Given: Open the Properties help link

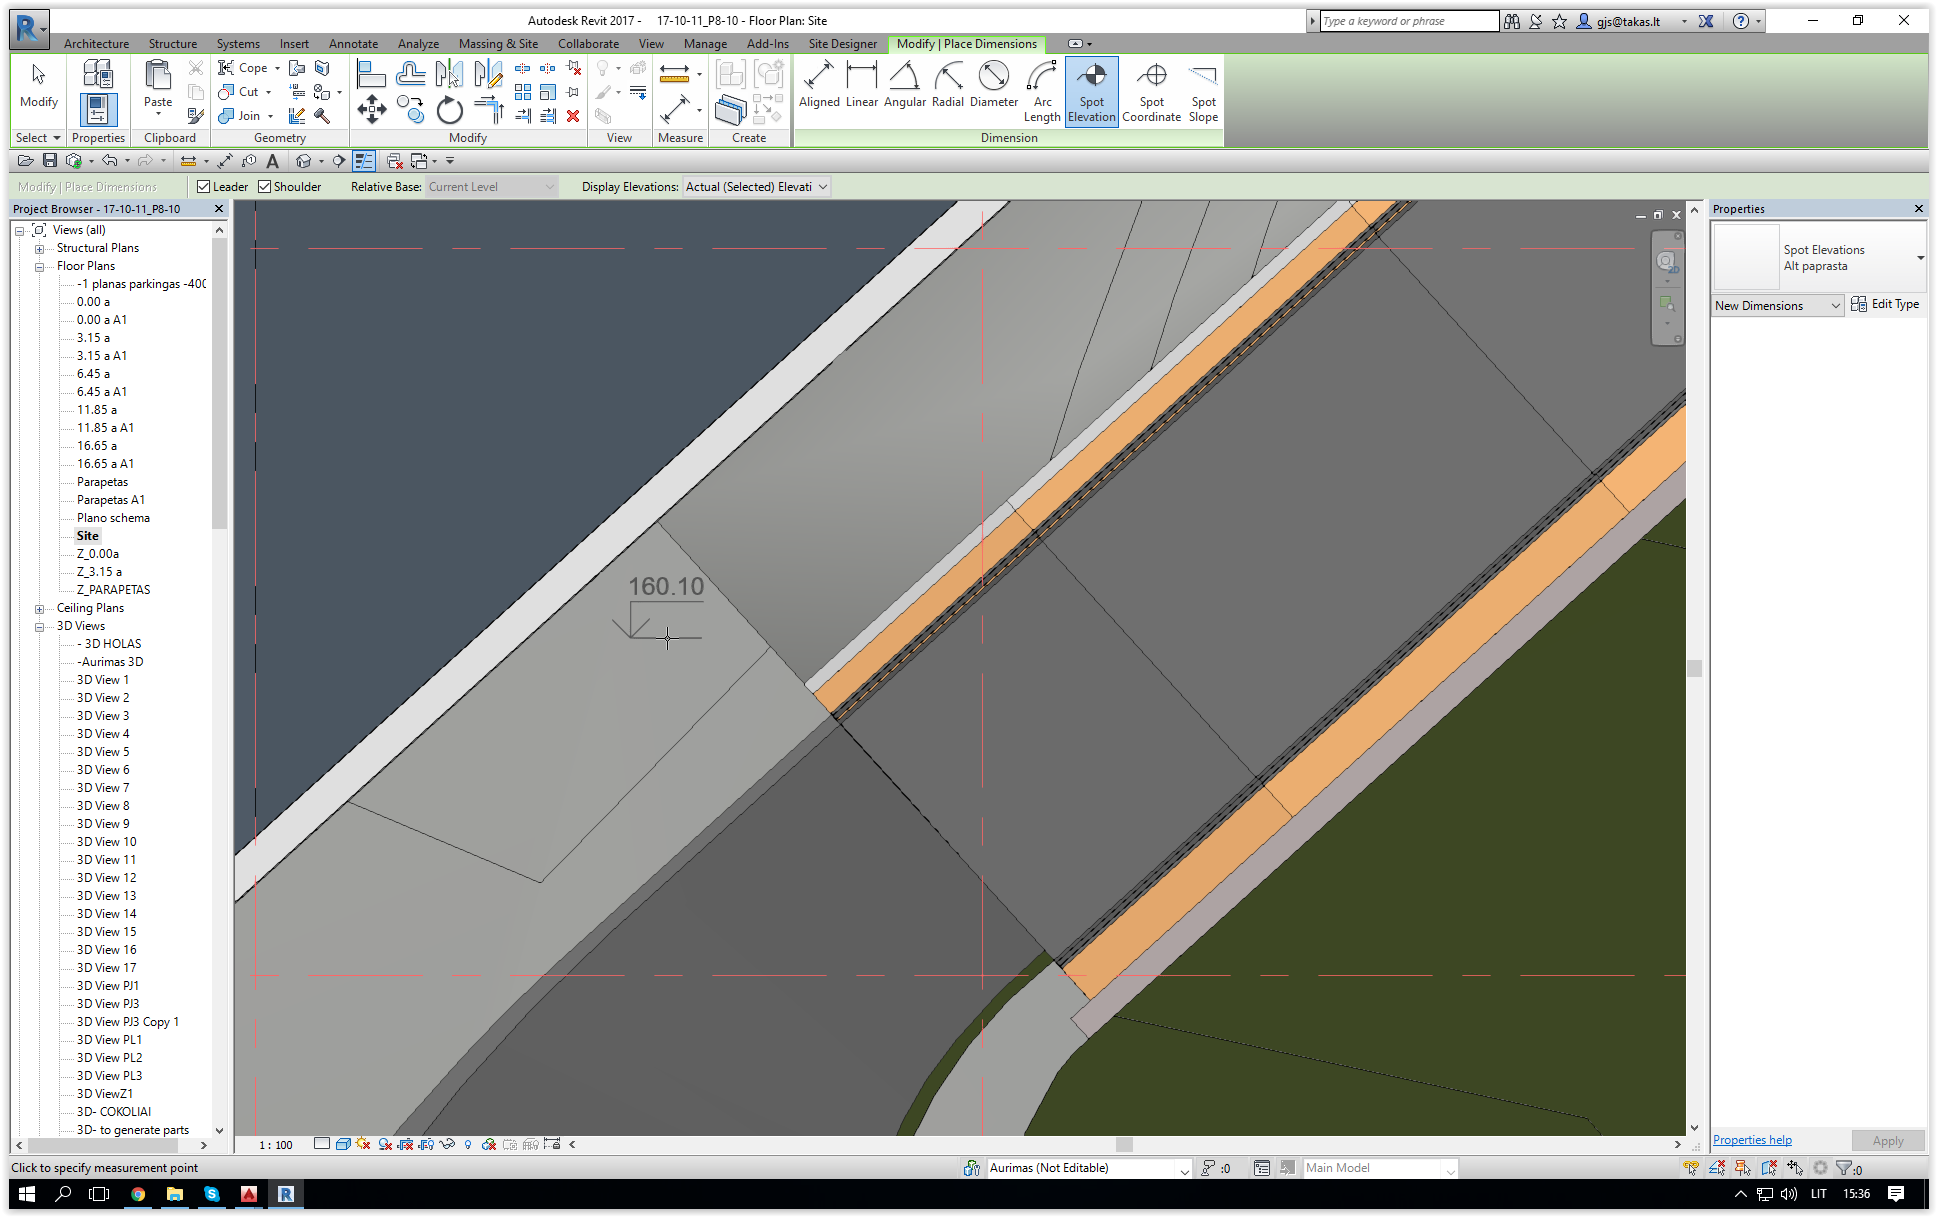Looking at the screenshot, I should pyautogui.click(x=1752, y=1140).
